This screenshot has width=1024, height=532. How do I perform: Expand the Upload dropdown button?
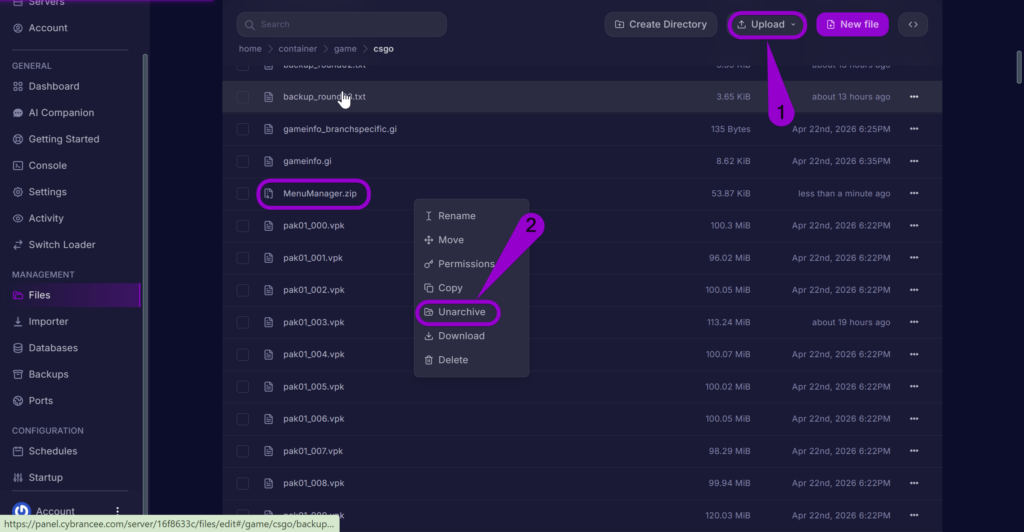point(767,25)
